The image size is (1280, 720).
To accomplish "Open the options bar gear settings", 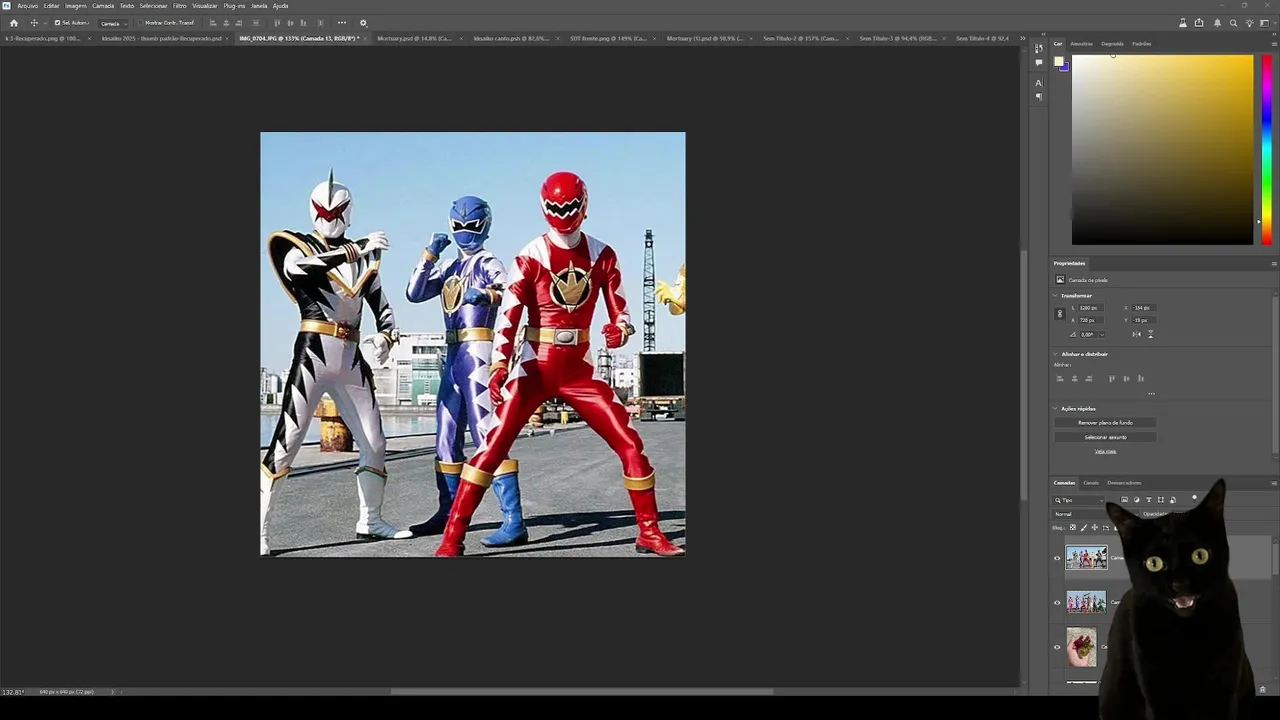I will tap(363, 23).
